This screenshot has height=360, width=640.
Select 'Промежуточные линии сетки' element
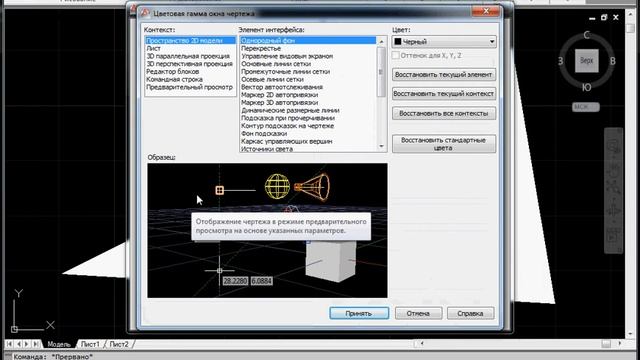(x=285, y=71)
